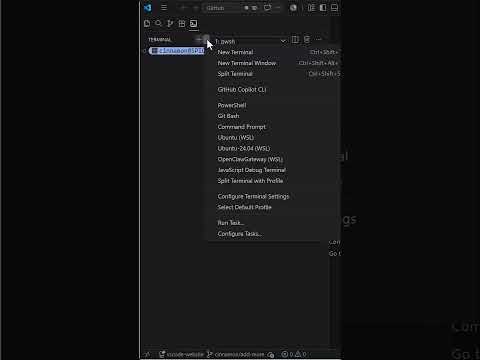The width and height of the screenshot is (480, 360).
Task: Click the TERMINAL panel title
Action: [x=159, y=40]
